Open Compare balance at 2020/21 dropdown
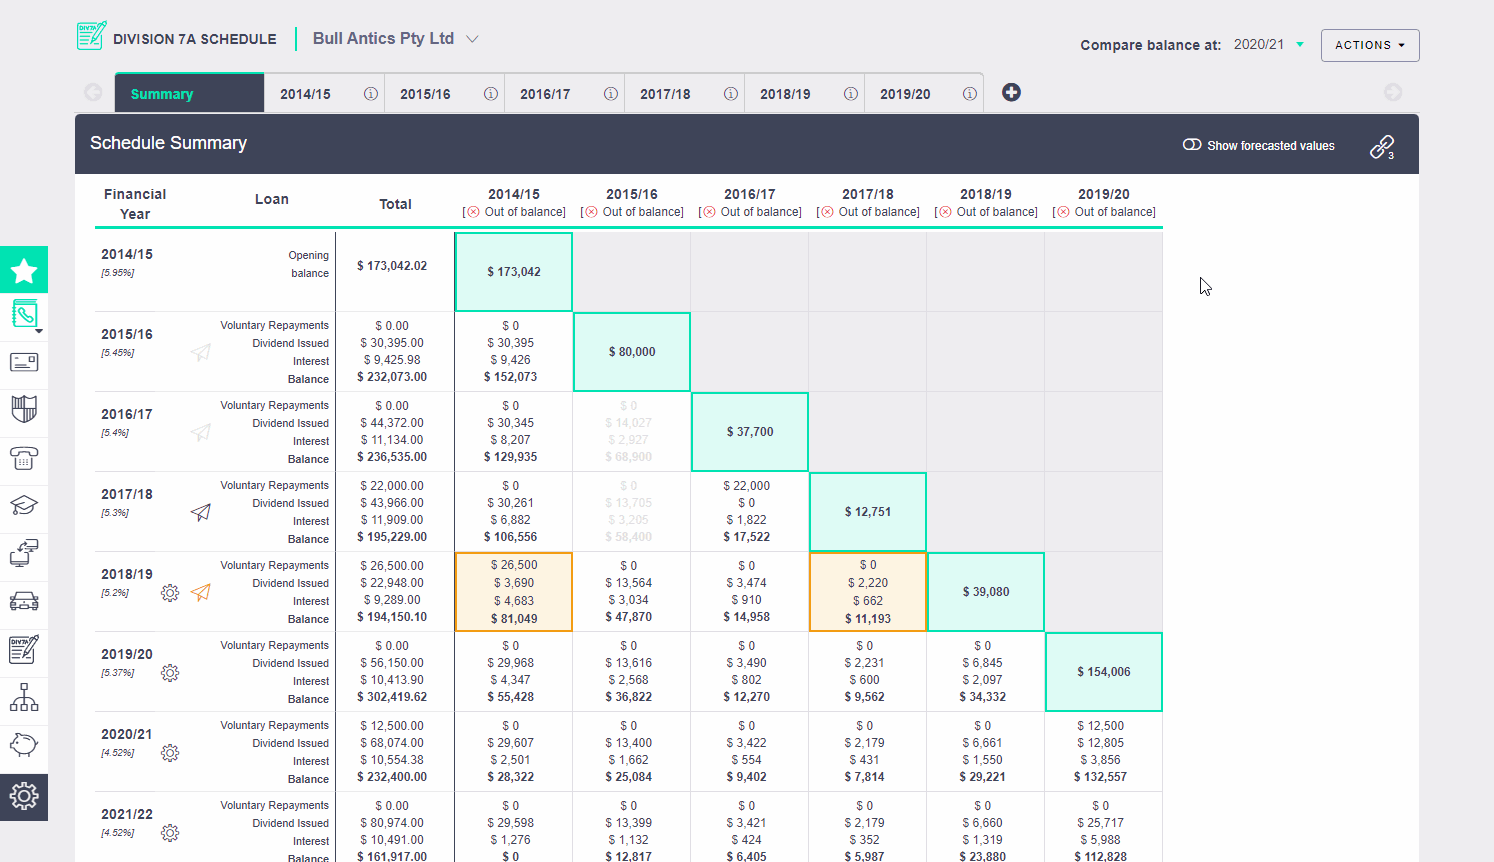 (x=1269, y=44)
